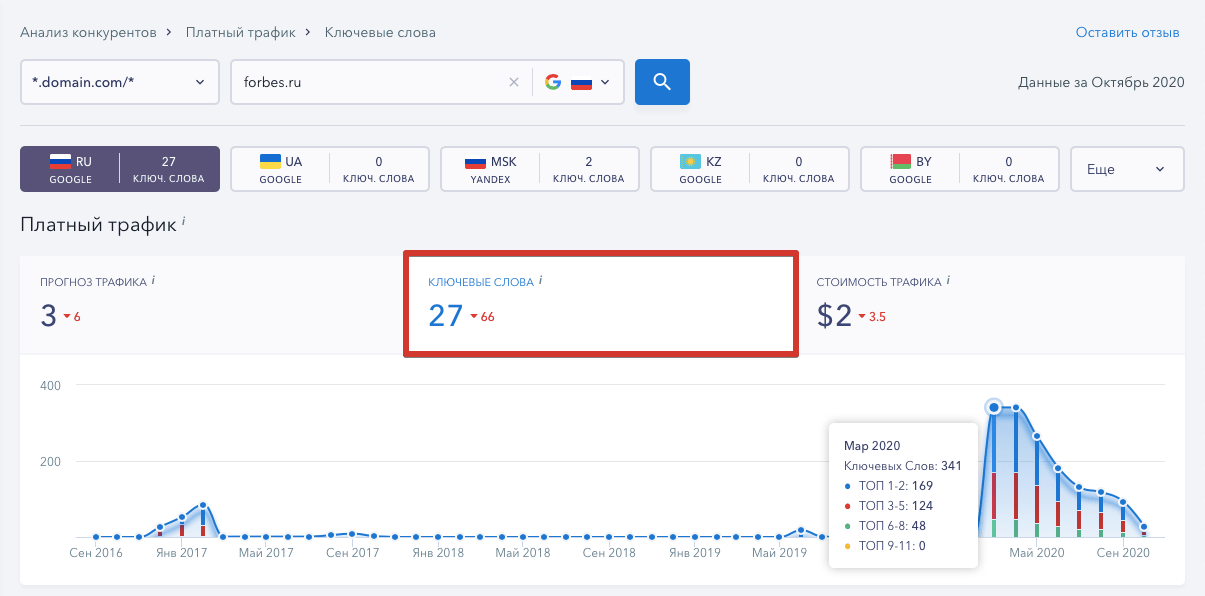The width and height of the screenshot is (1205, 596).
Task: Click Ключевых Слов: 341 in tooltip
Action: (x=903, y=466)
